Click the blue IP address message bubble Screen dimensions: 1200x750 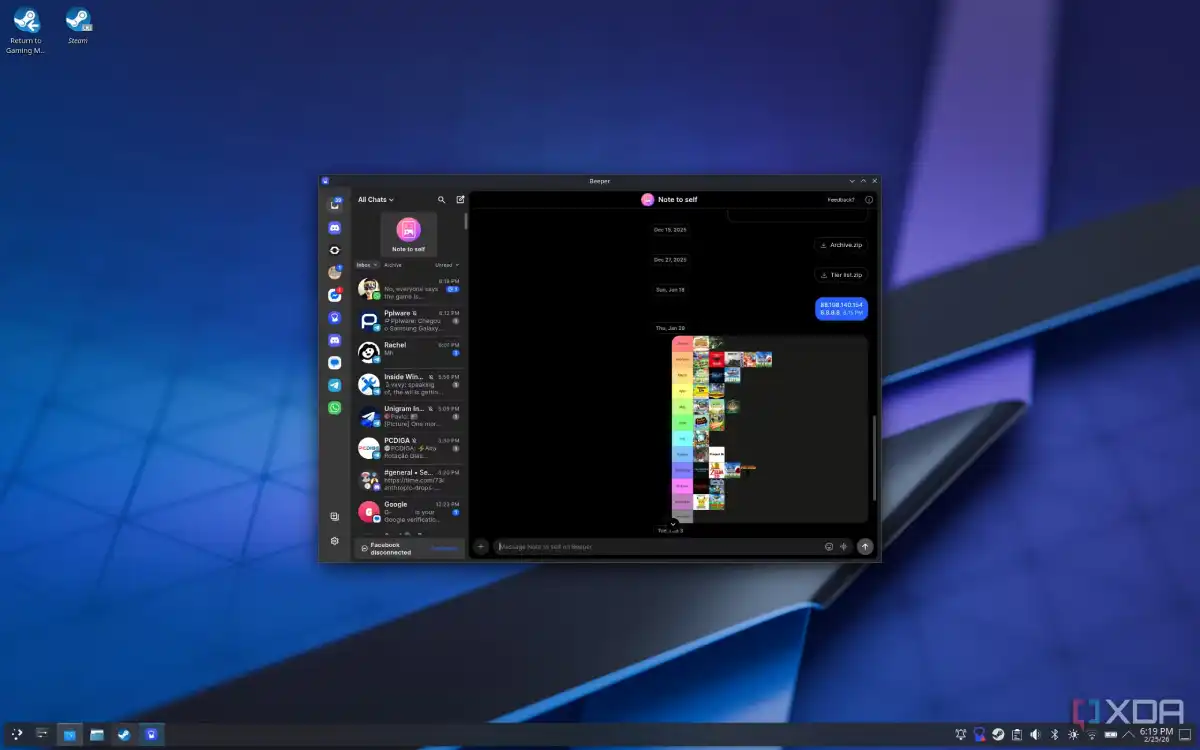[841, 308]
